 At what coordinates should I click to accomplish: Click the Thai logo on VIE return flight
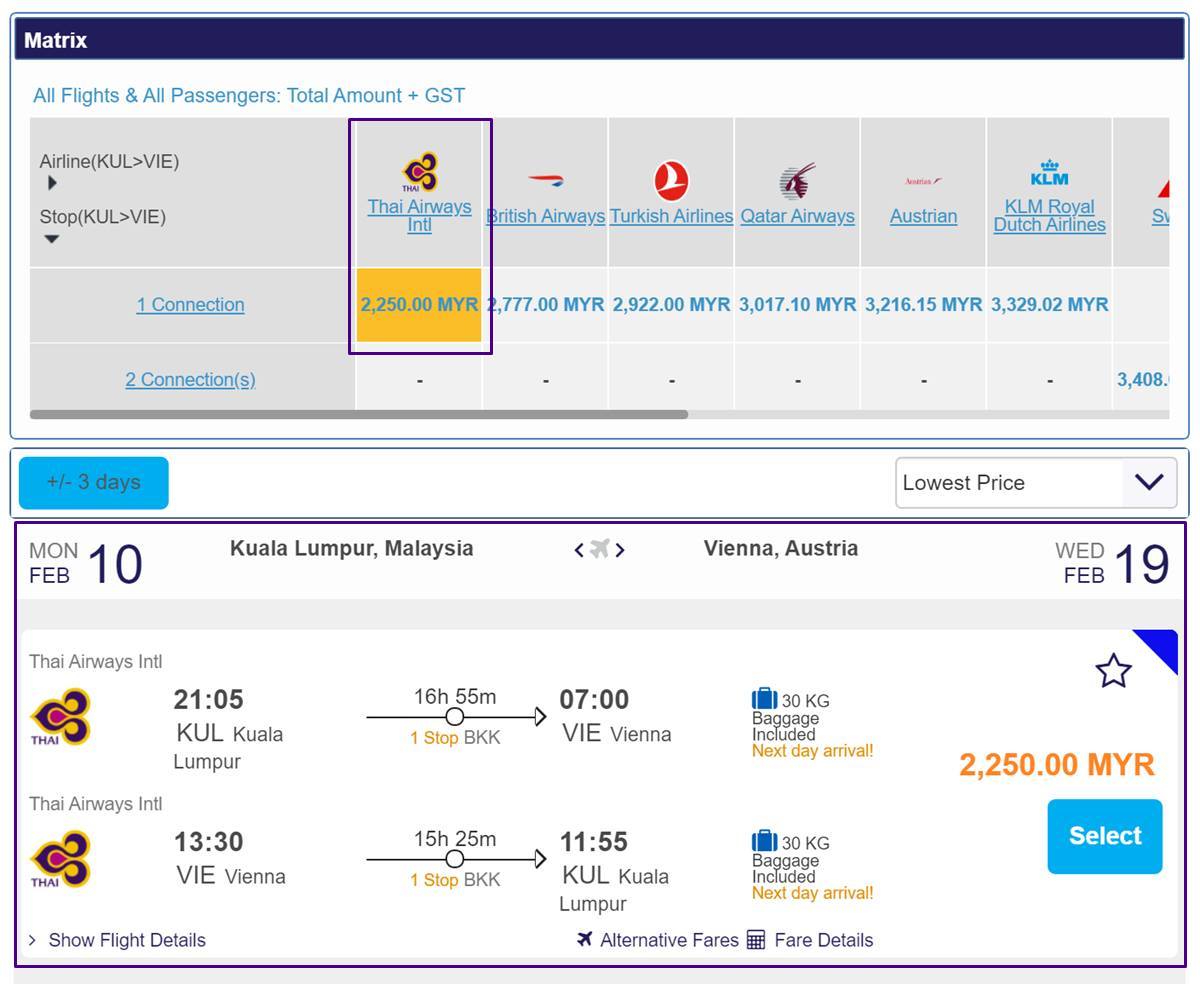(60, 859)
